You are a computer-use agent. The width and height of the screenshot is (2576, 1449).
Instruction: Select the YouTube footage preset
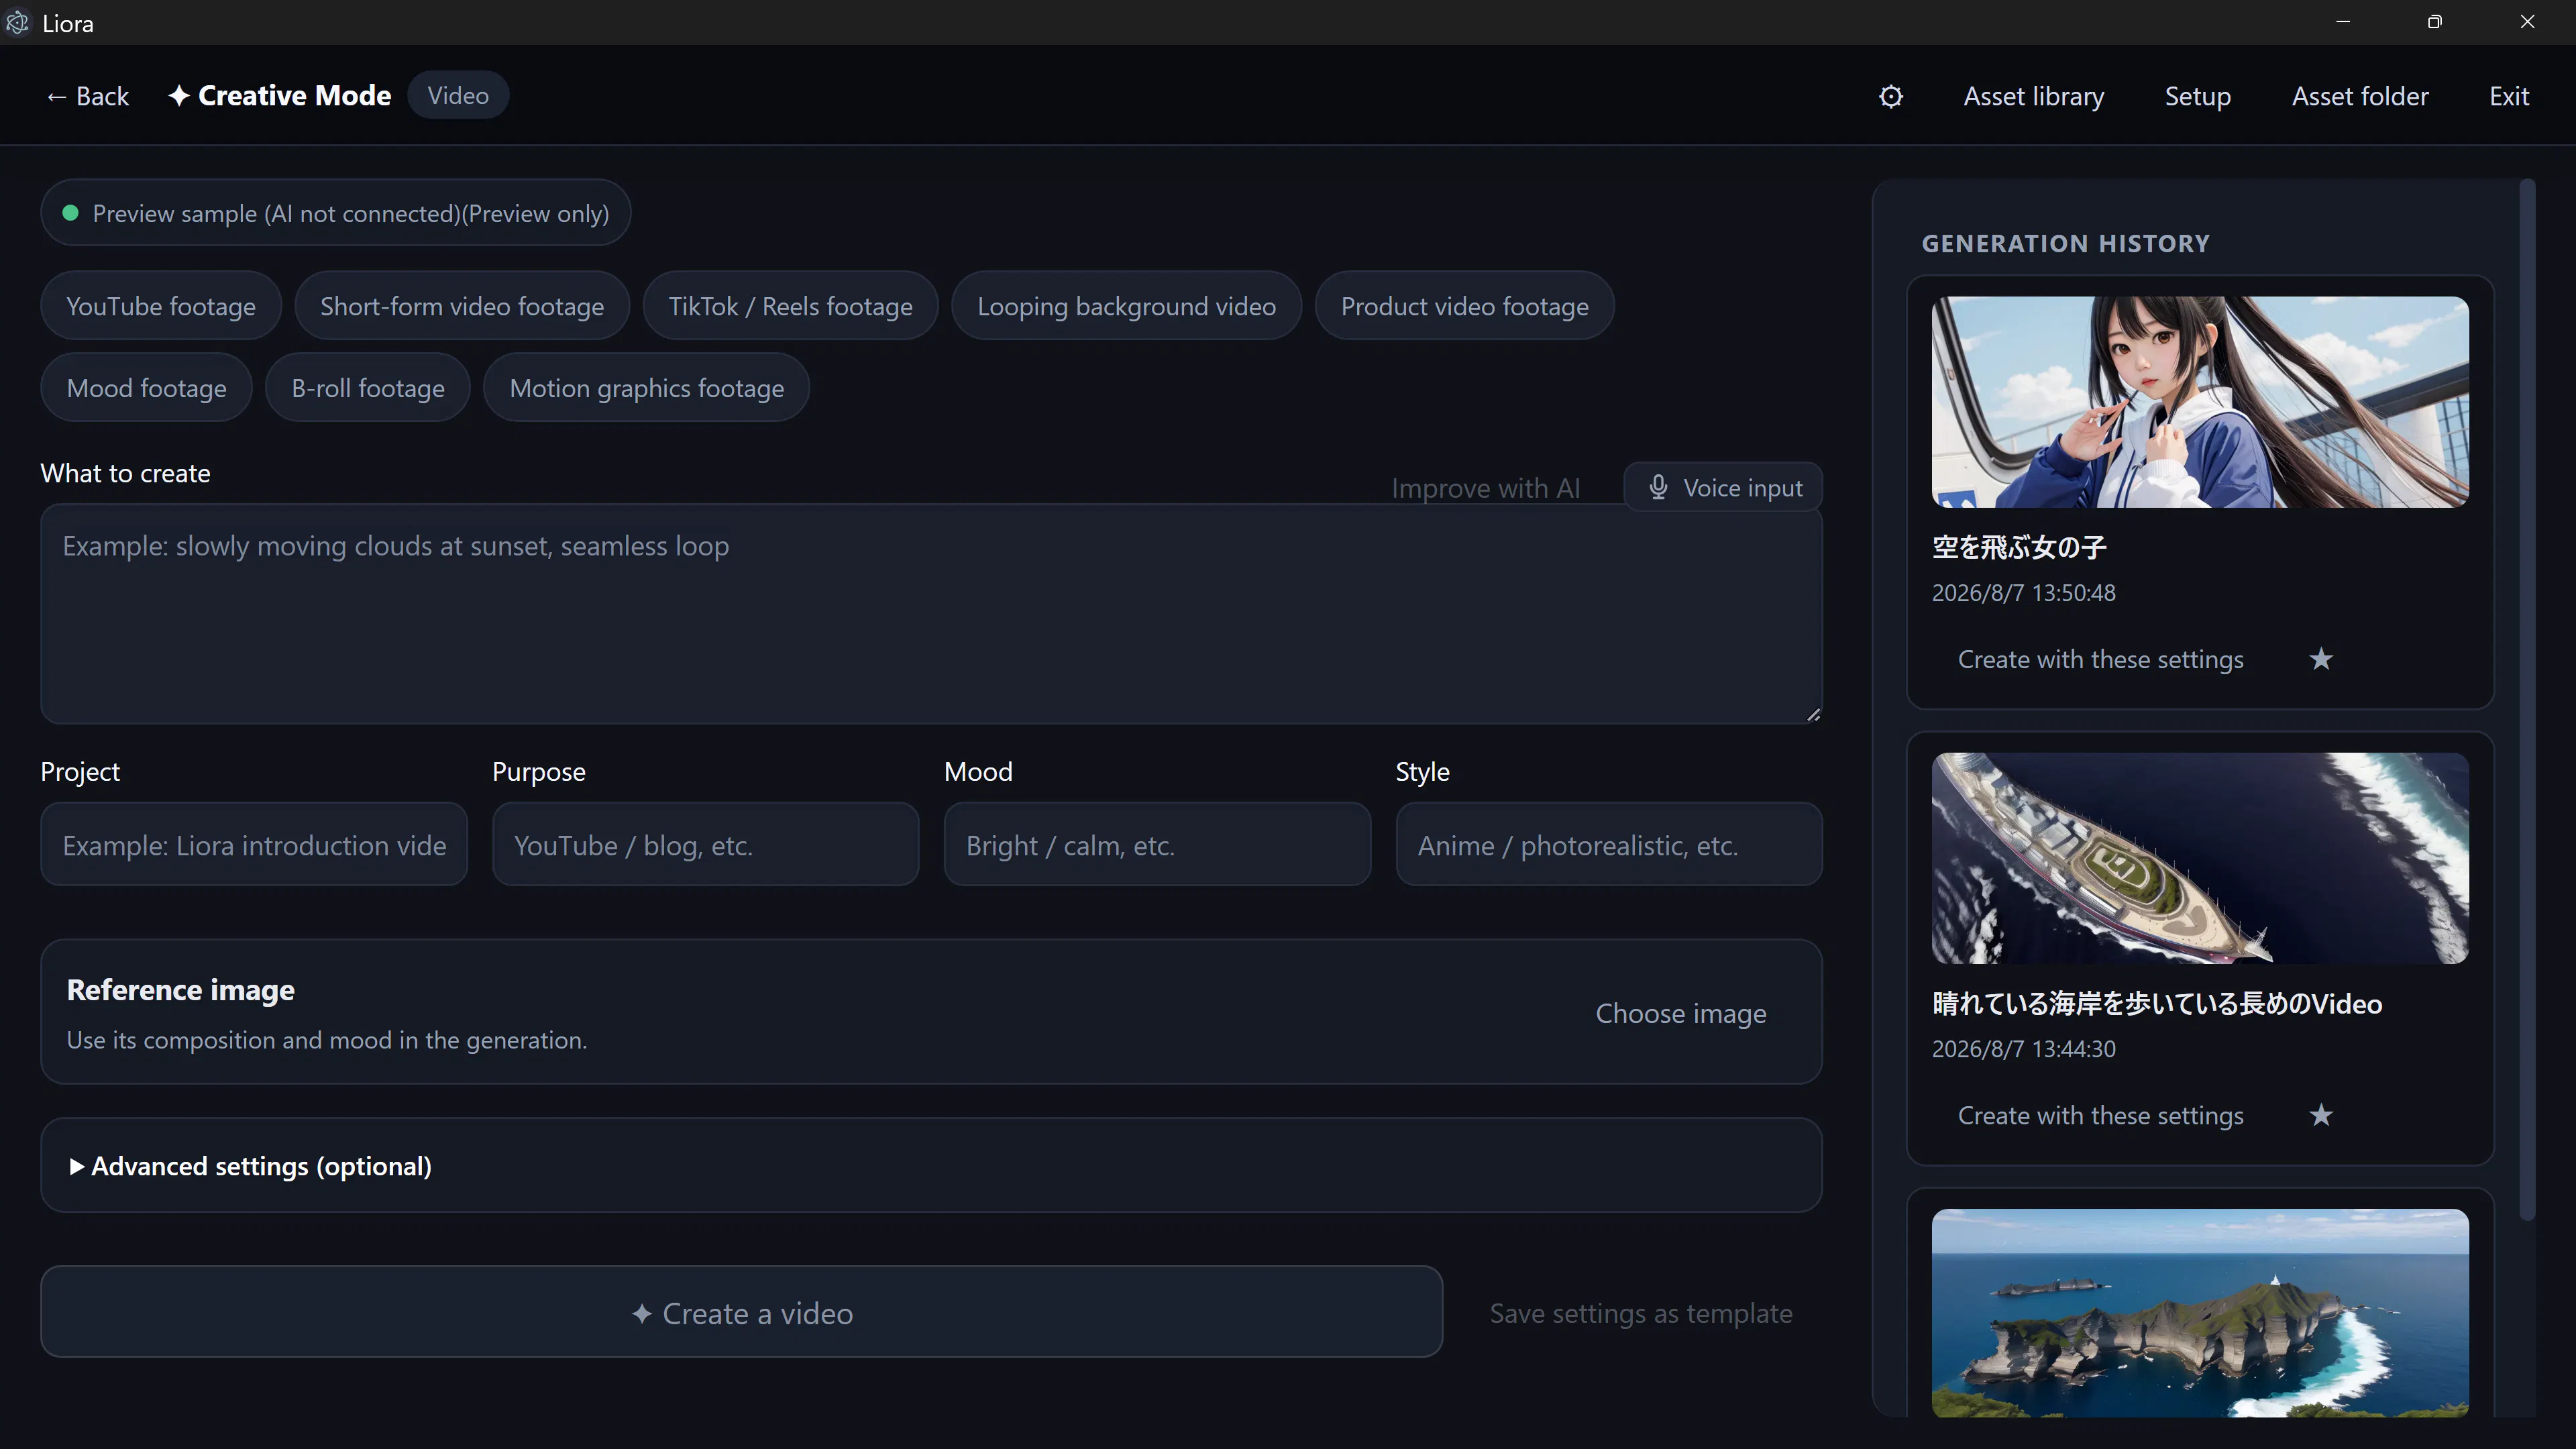pos(161,306)
